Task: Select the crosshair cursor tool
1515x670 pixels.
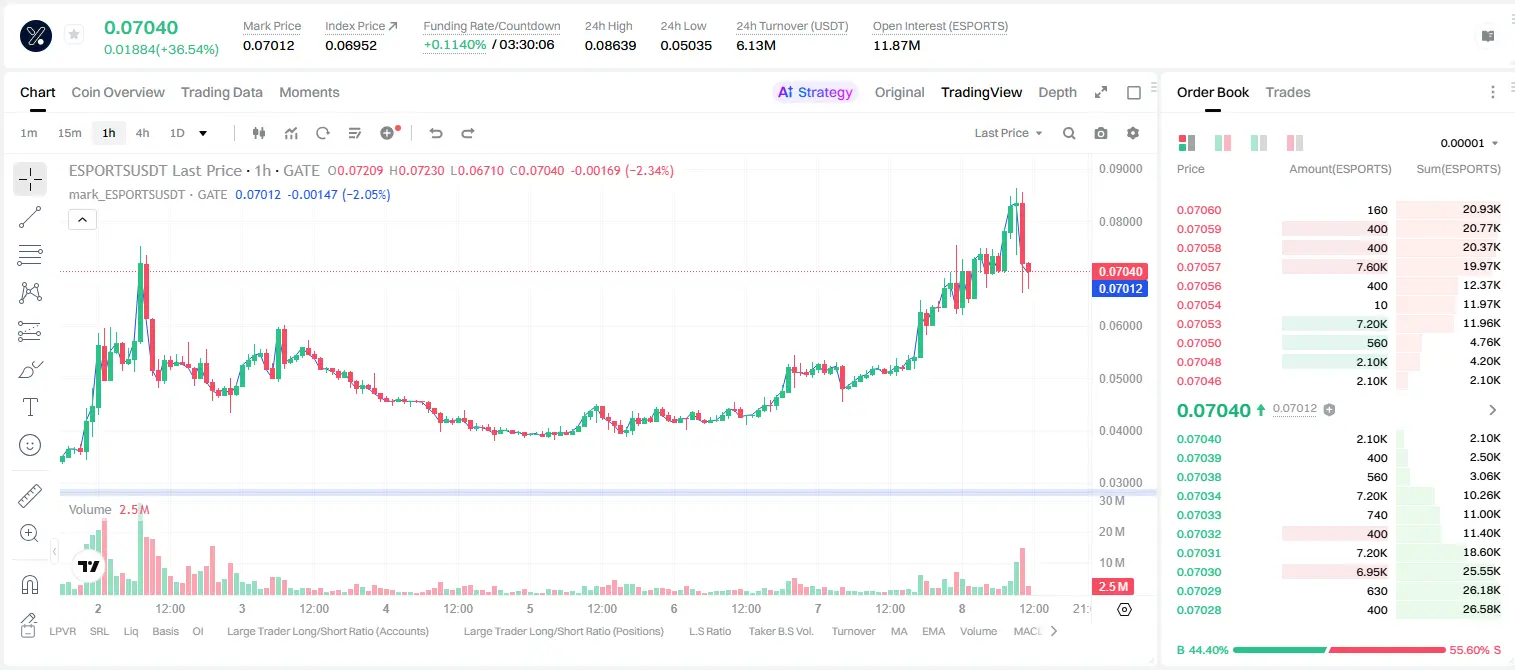Action: coord(30,179)
